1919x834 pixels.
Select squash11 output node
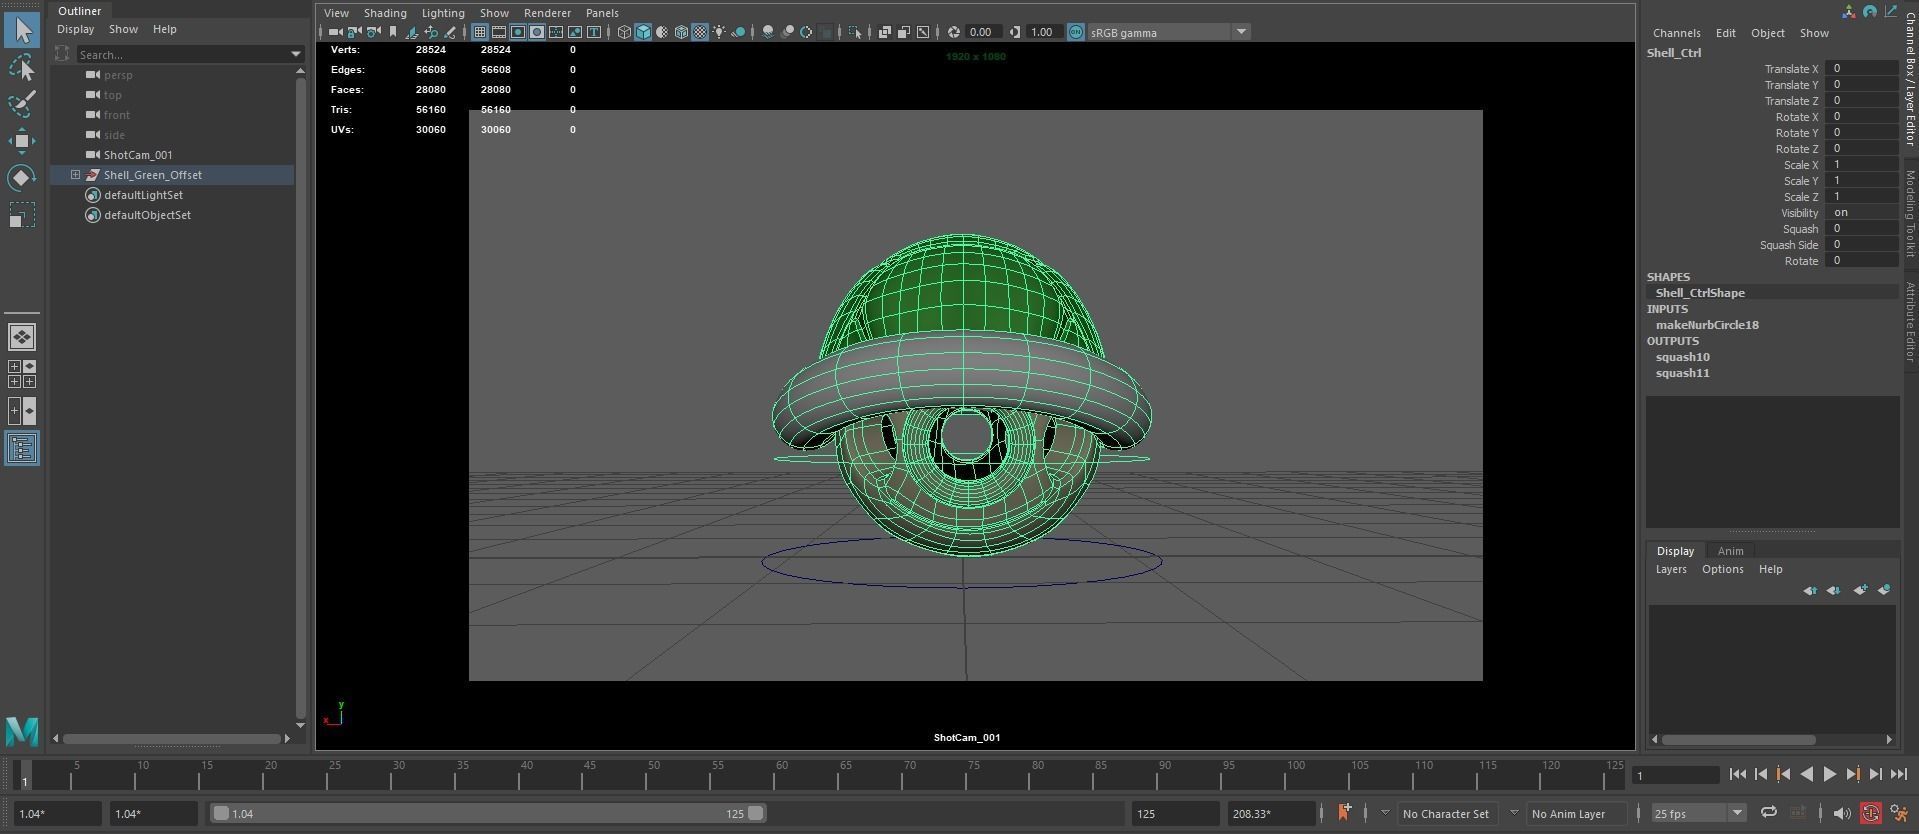[x=1682, y=373]
